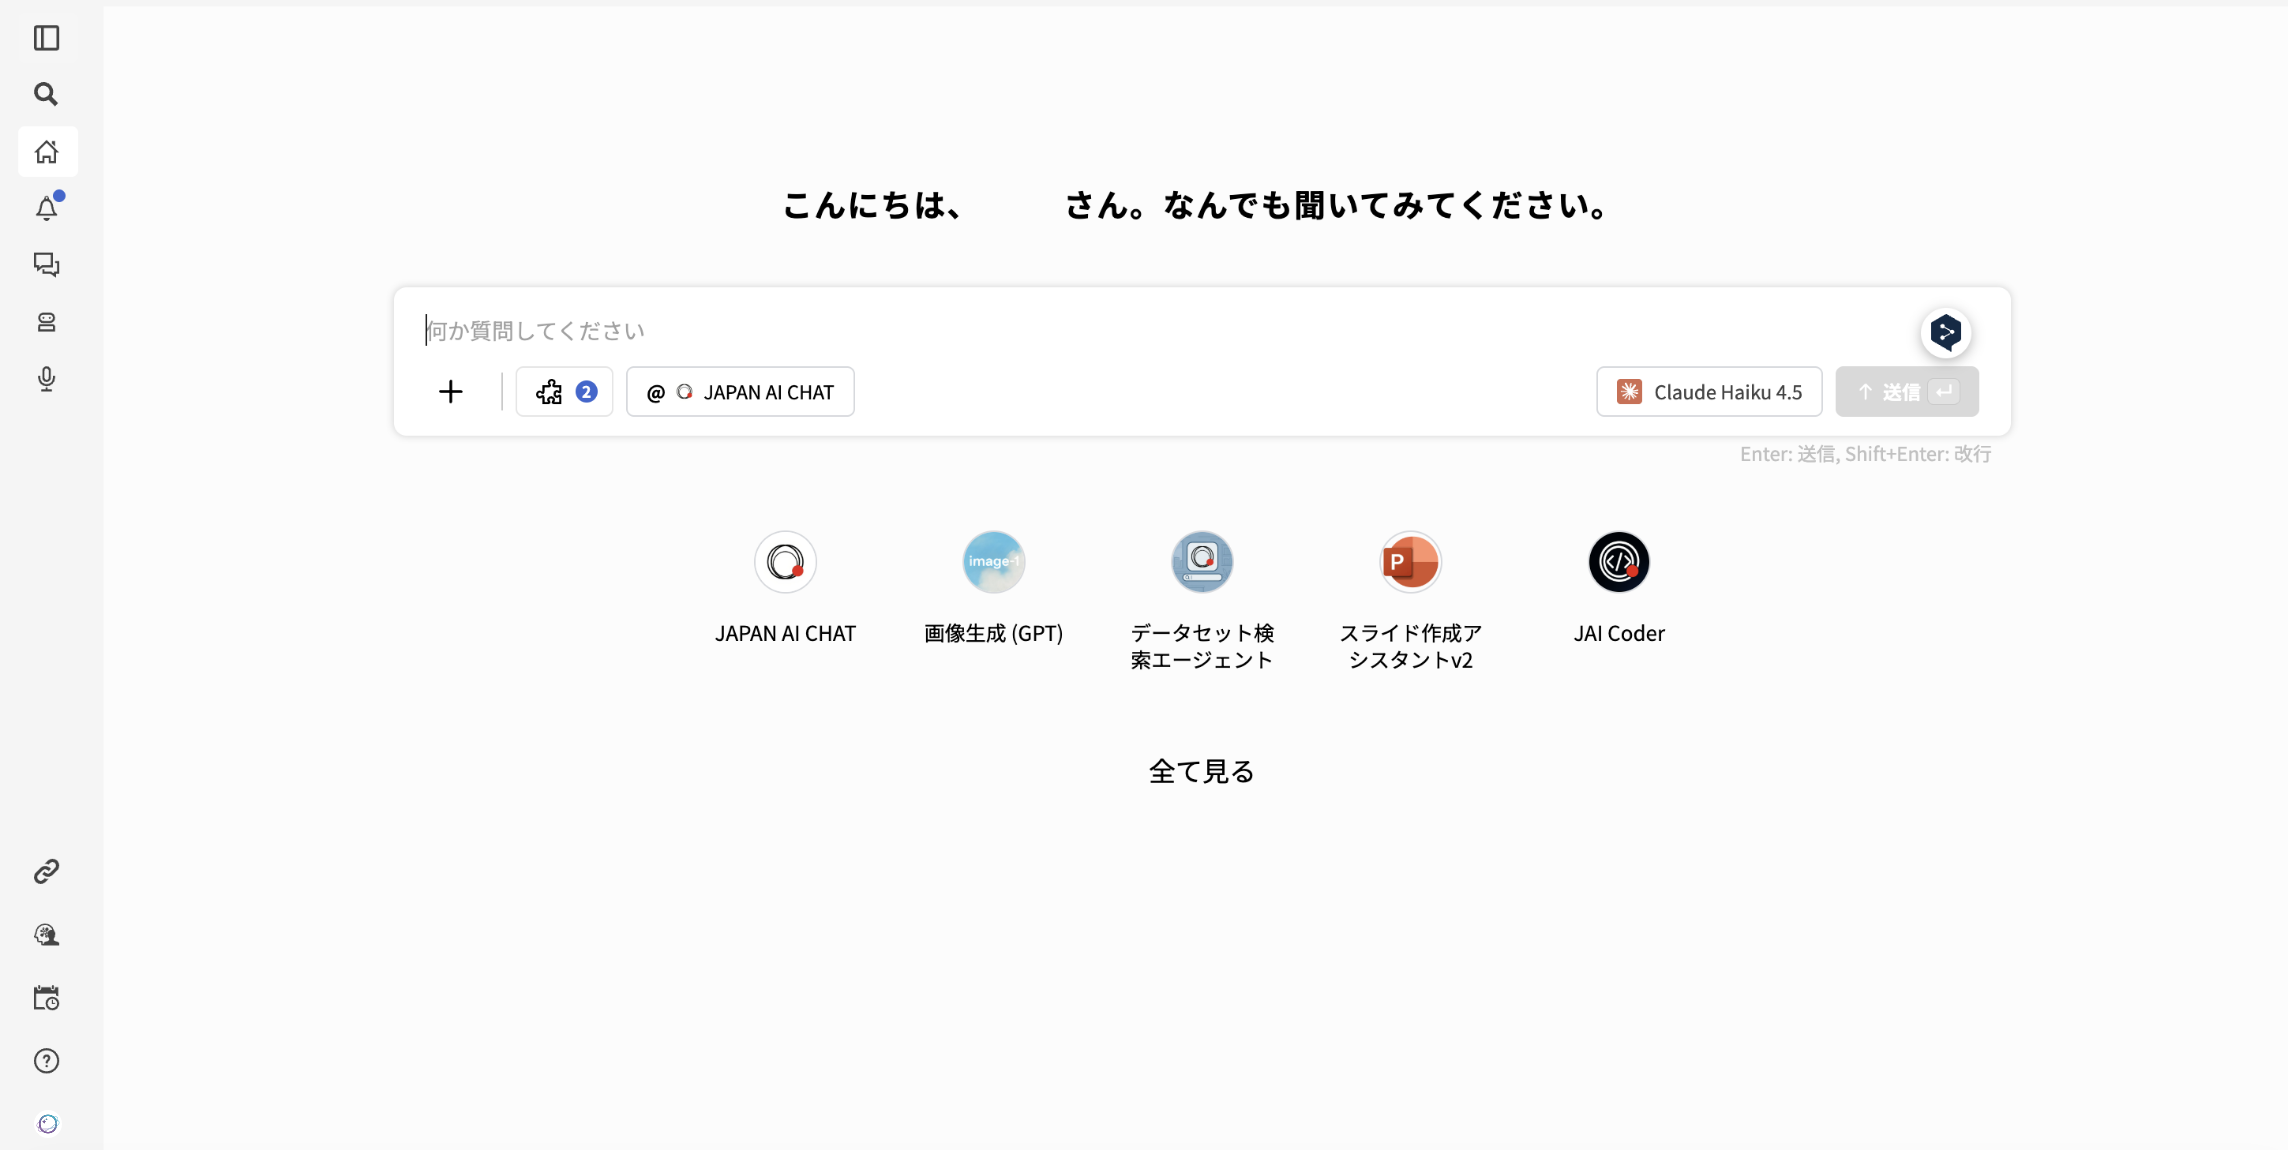Select the 画像生成 (GPT) agent
Screen dimensions: 2288x1150
(993, 562)
